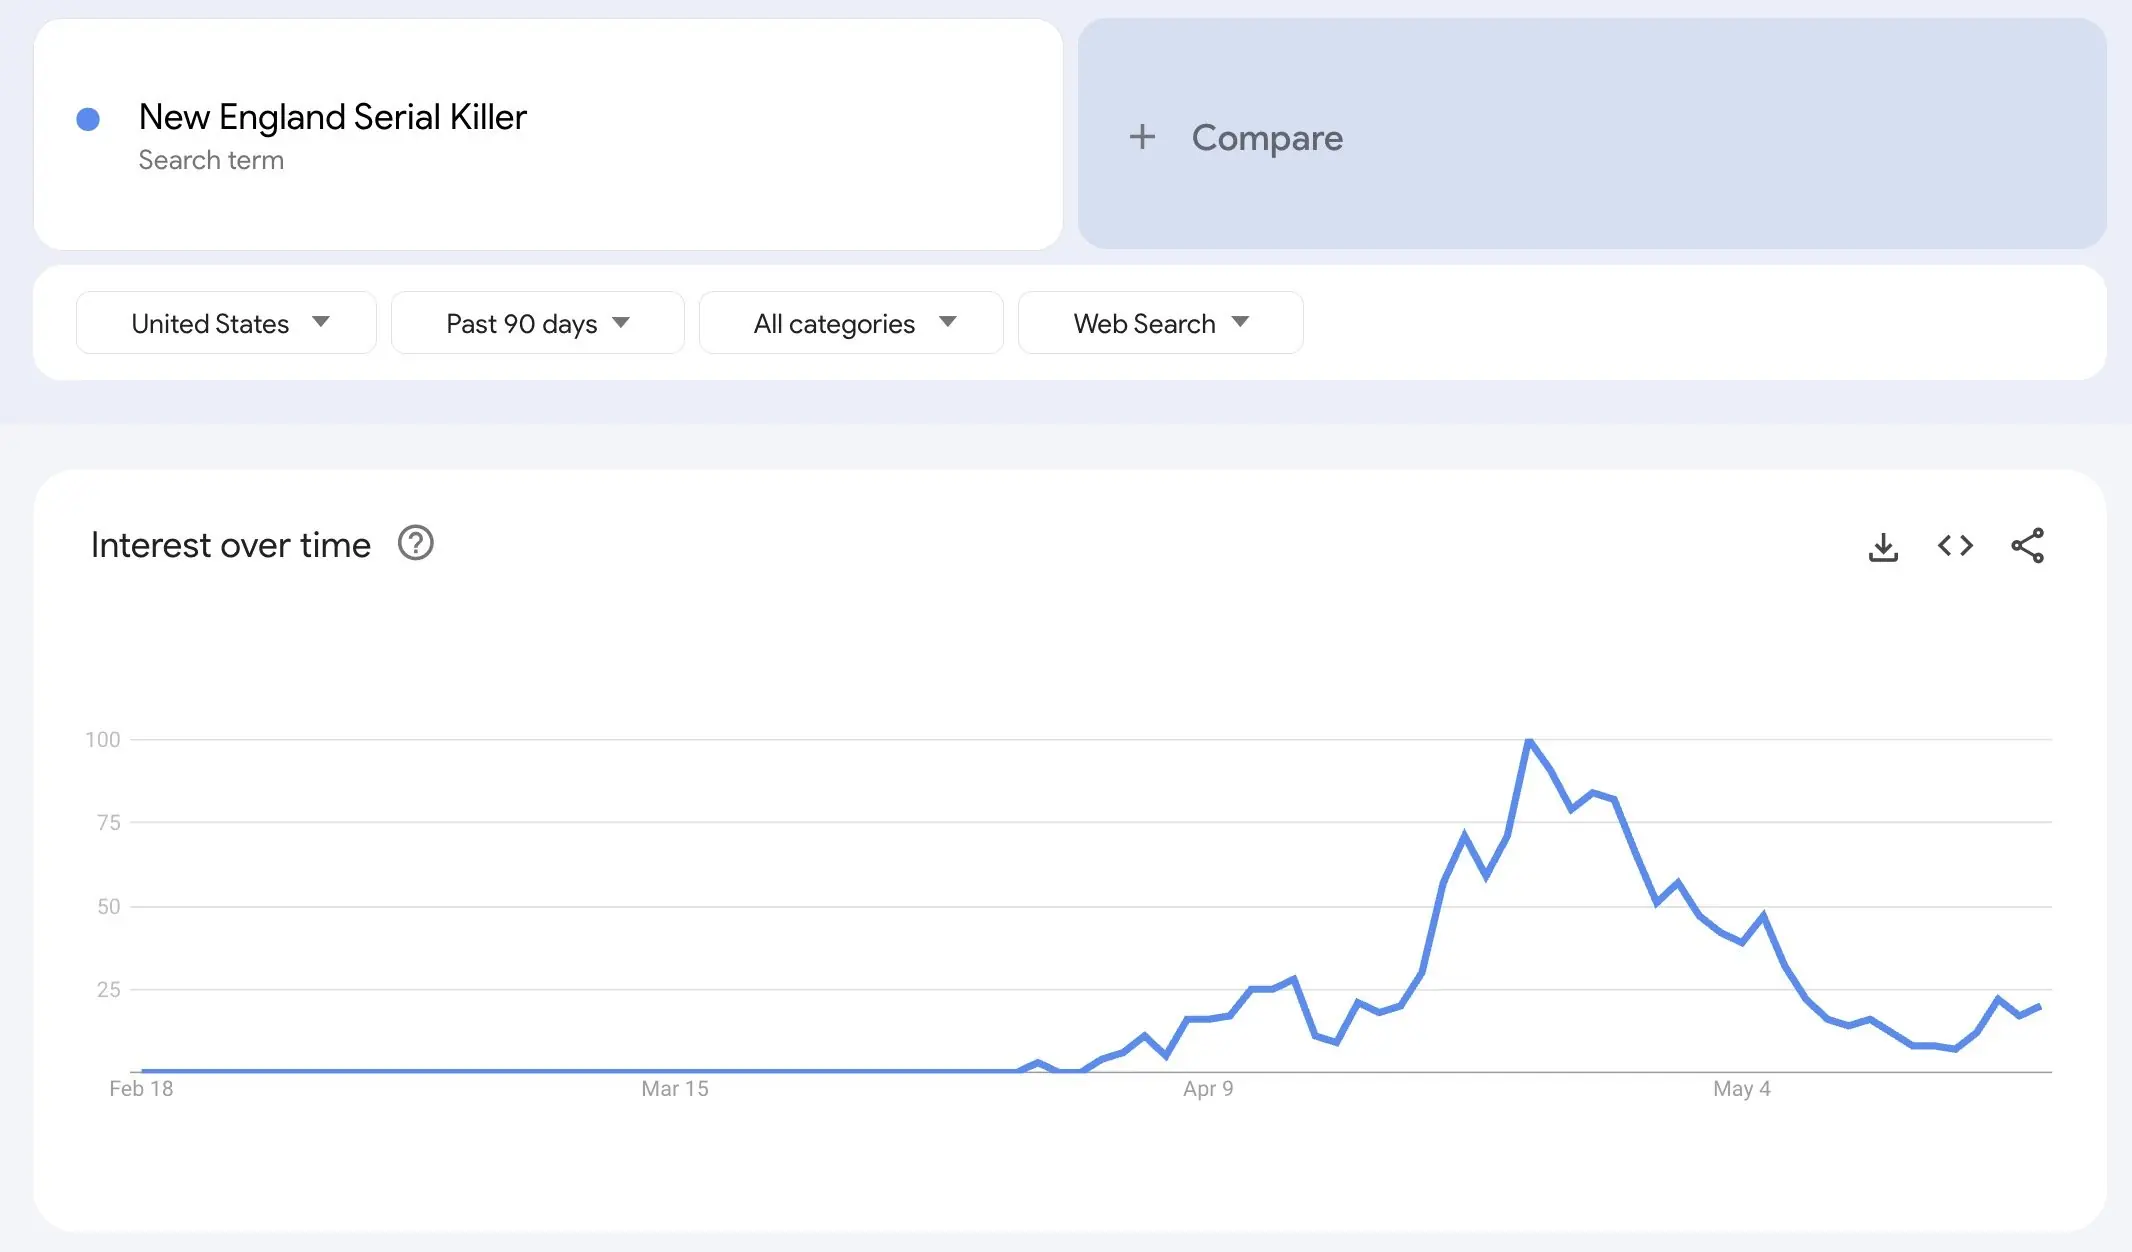Click the embed code icon
The width and height of the screenshot is (2132, 1252).
(1955, 546)
